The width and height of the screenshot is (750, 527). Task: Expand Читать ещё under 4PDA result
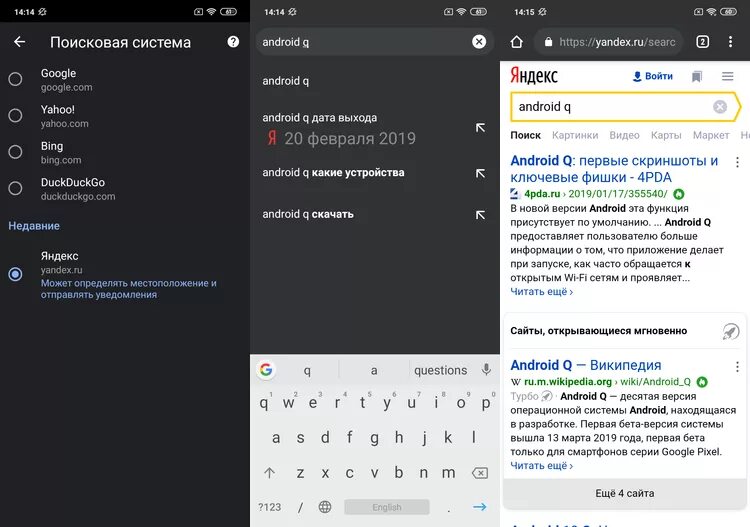coord(541,292)
